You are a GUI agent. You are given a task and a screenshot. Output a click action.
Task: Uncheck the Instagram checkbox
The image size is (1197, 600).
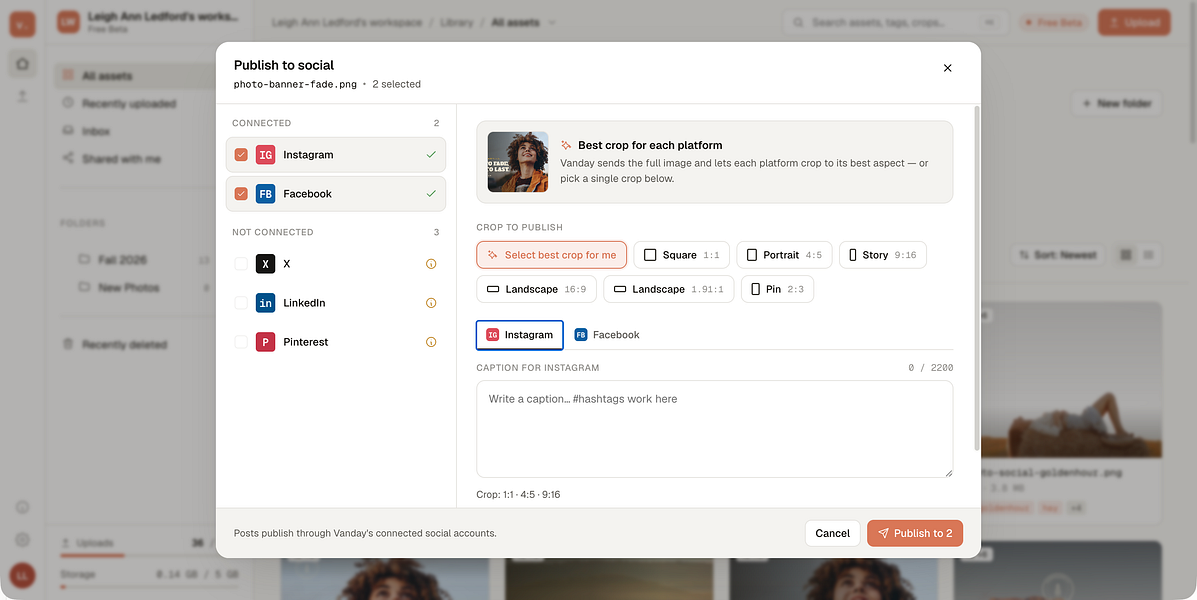coord(241,155)
